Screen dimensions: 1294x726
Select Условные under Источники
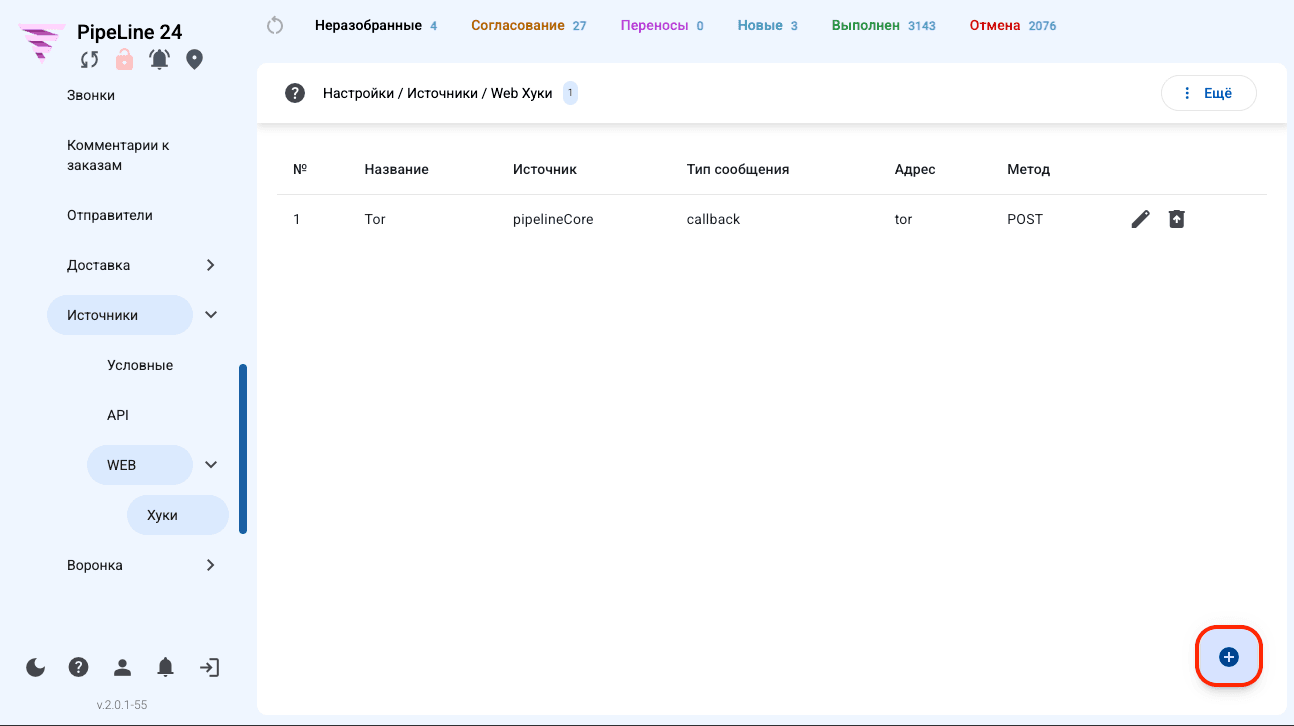(x=140, y=365)
